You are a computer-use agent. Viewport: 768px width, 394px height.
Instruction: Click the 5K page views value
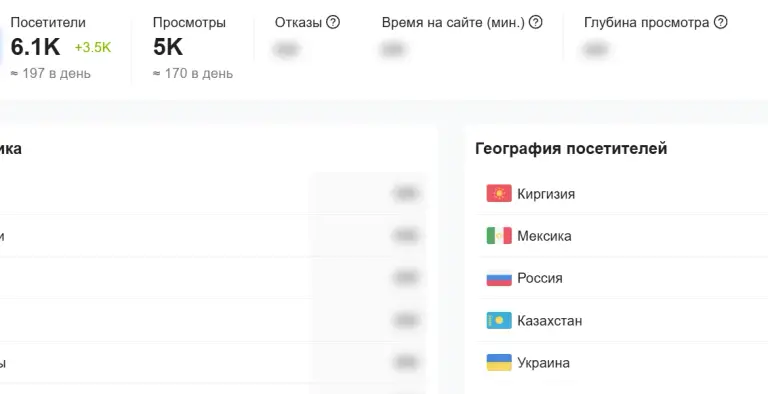(x=168, y=47)
